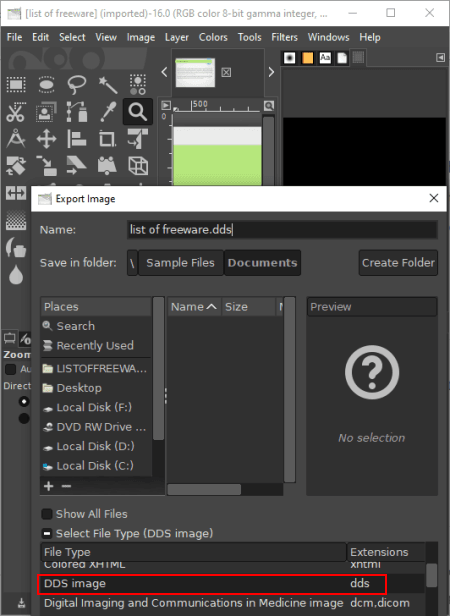Select the Foreground Select tool
This screenshot has width=450, height=616.
click(46, 112)
